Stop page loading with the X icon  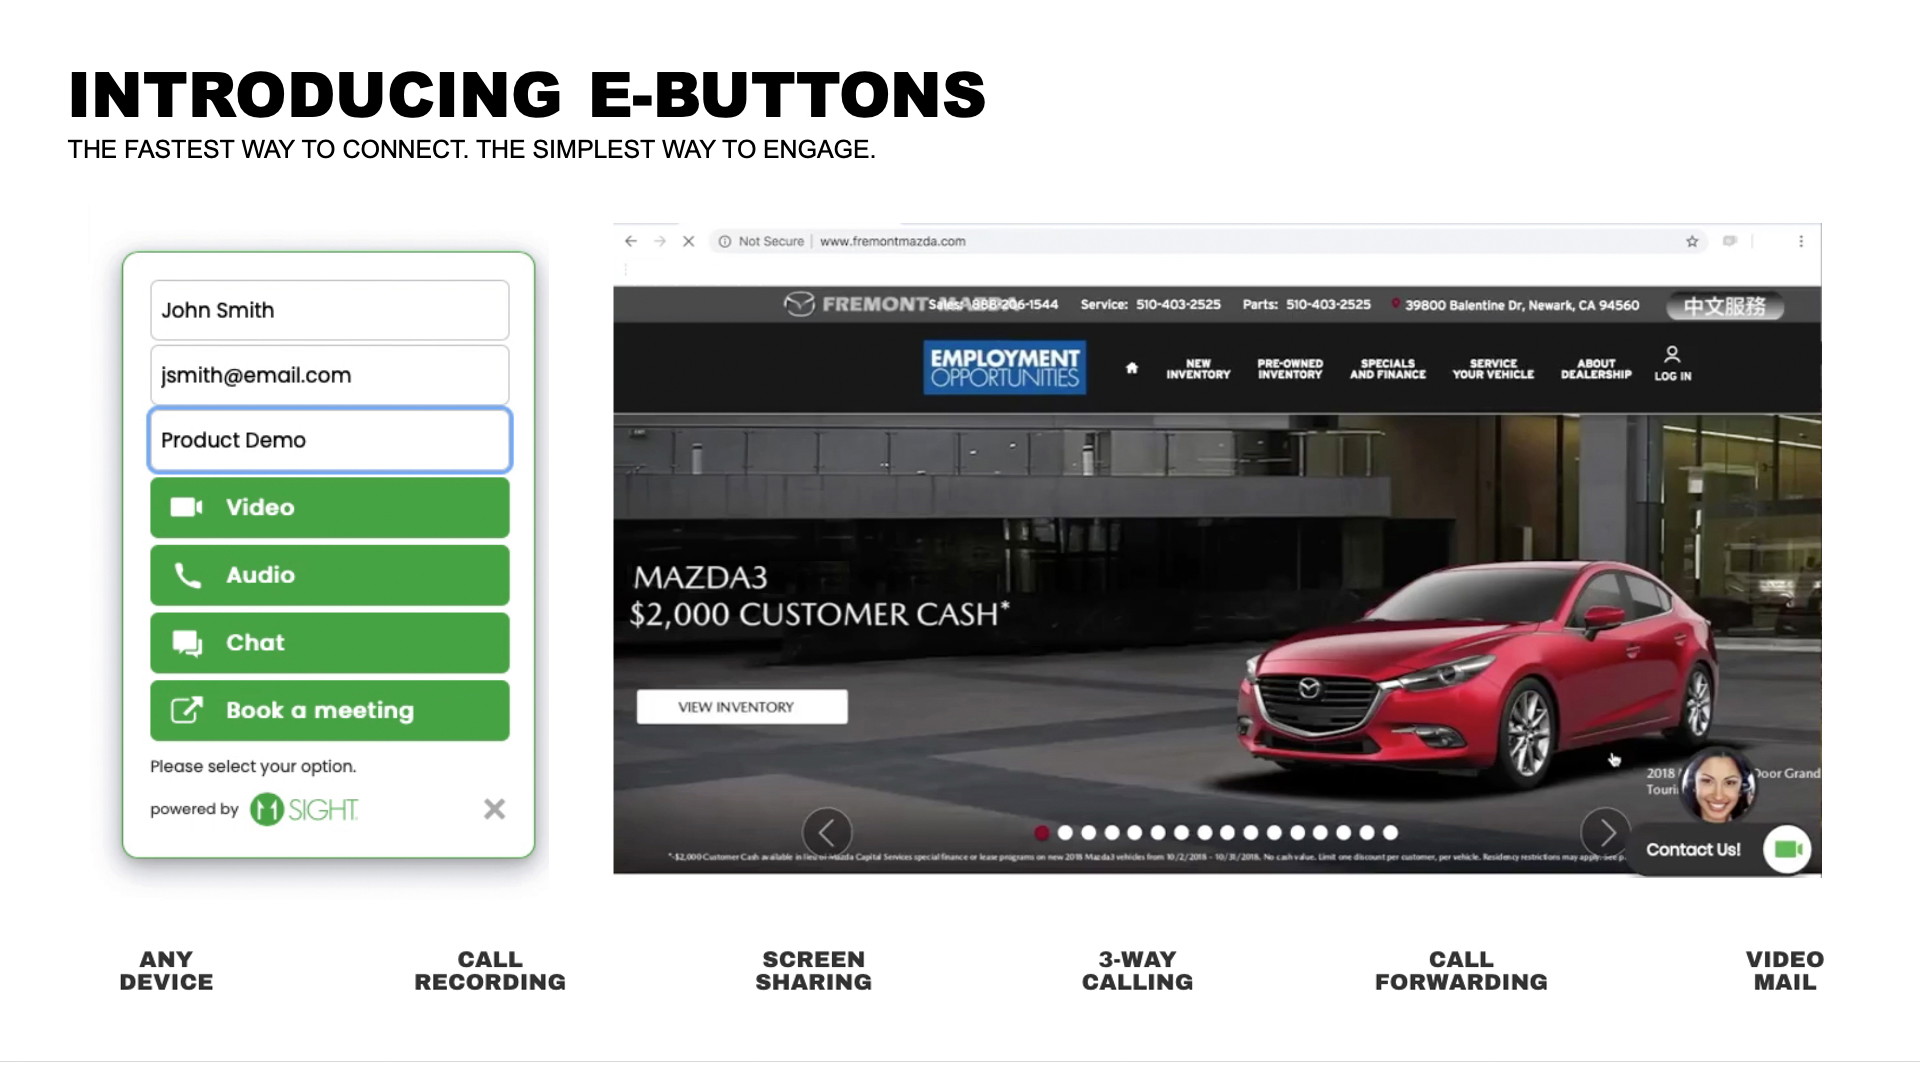point(688,241)
